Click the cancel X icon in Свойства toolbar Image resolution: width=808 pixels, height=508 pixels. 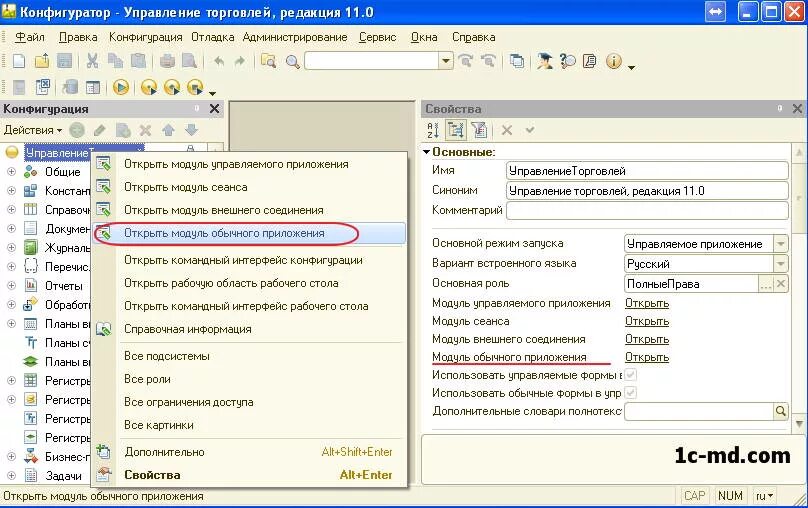pos(507,130)
